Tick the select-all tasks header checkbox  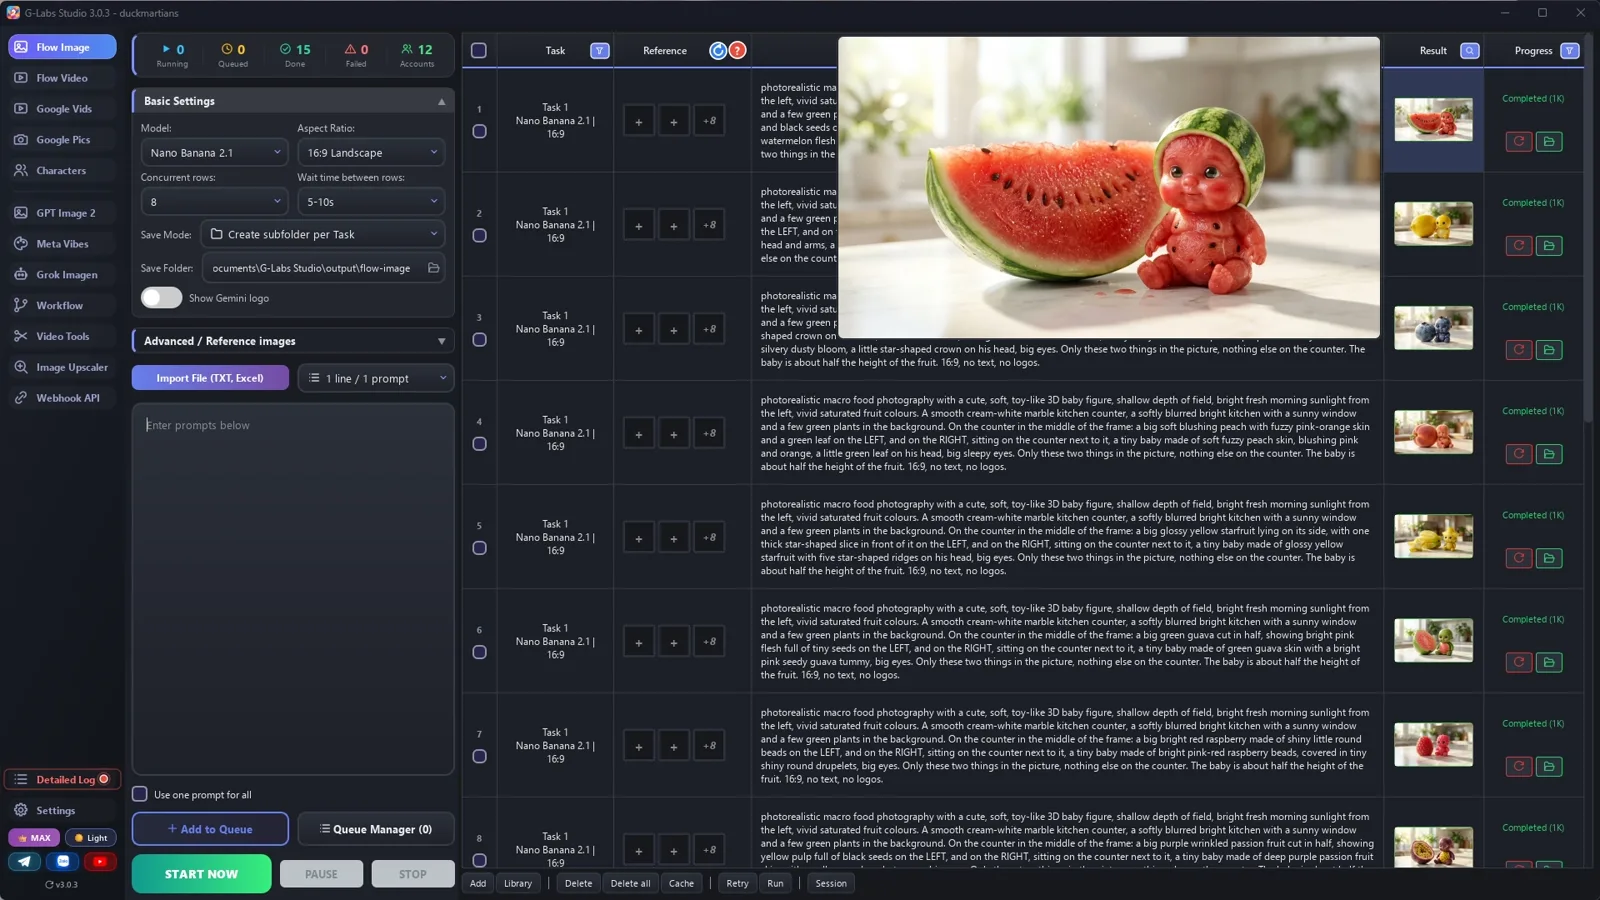pyautogui.click(x=479, y=51)
